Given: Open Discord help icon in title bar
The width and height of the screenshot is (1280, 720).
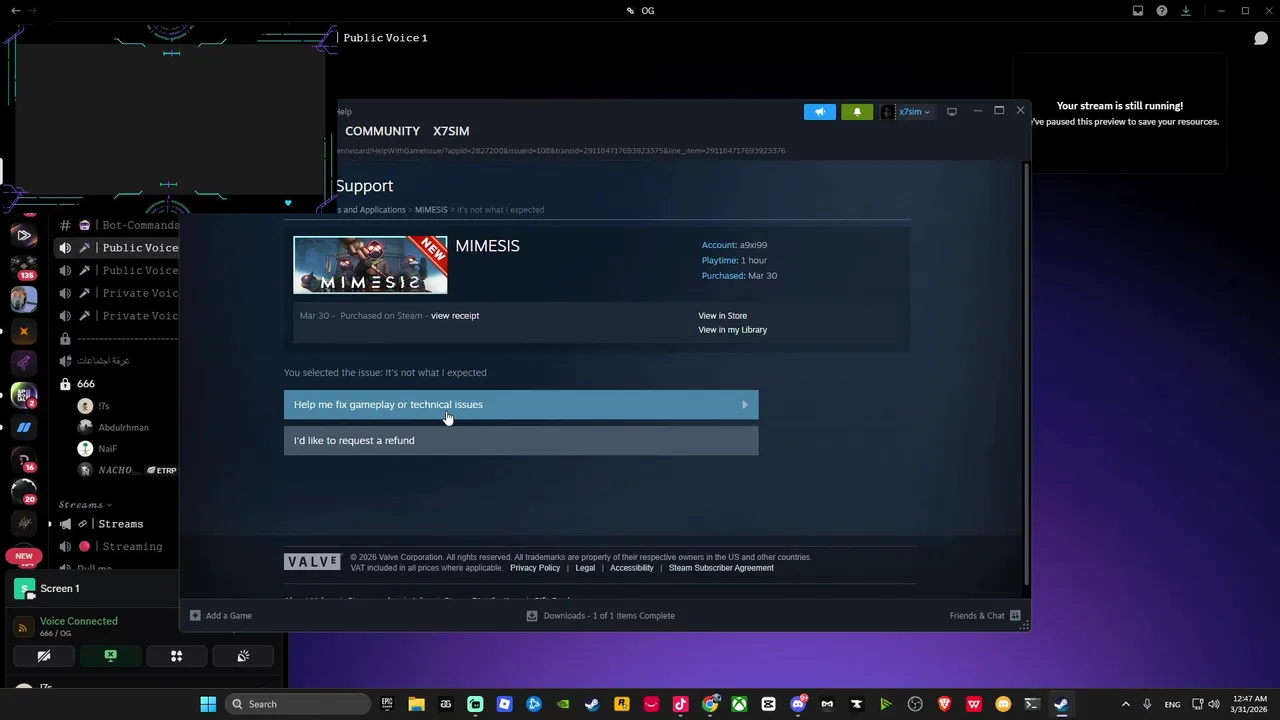Looking at the screenshot, I should point(1162,11).
